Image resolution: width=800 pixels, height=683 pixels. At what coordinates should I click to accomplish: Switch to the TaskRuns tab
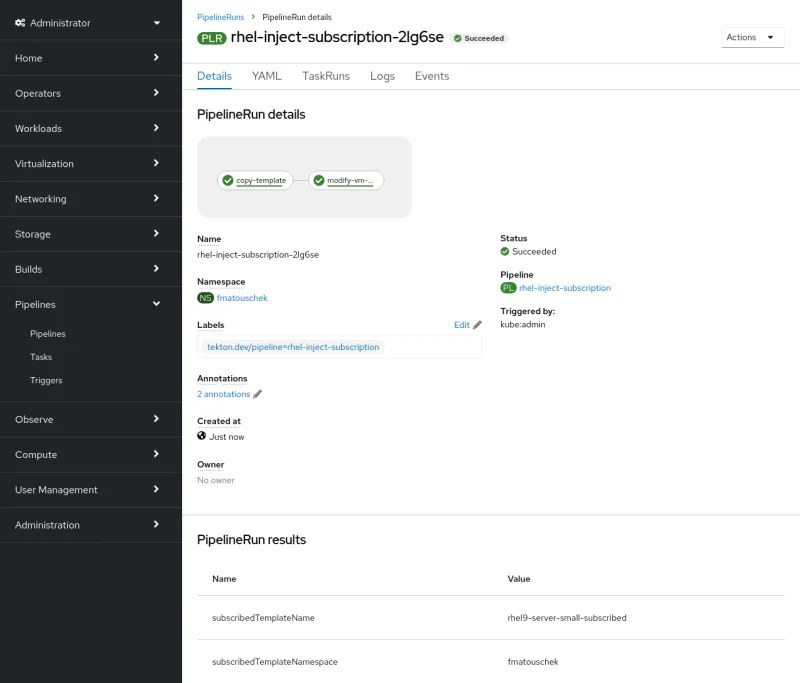(325, 76)
